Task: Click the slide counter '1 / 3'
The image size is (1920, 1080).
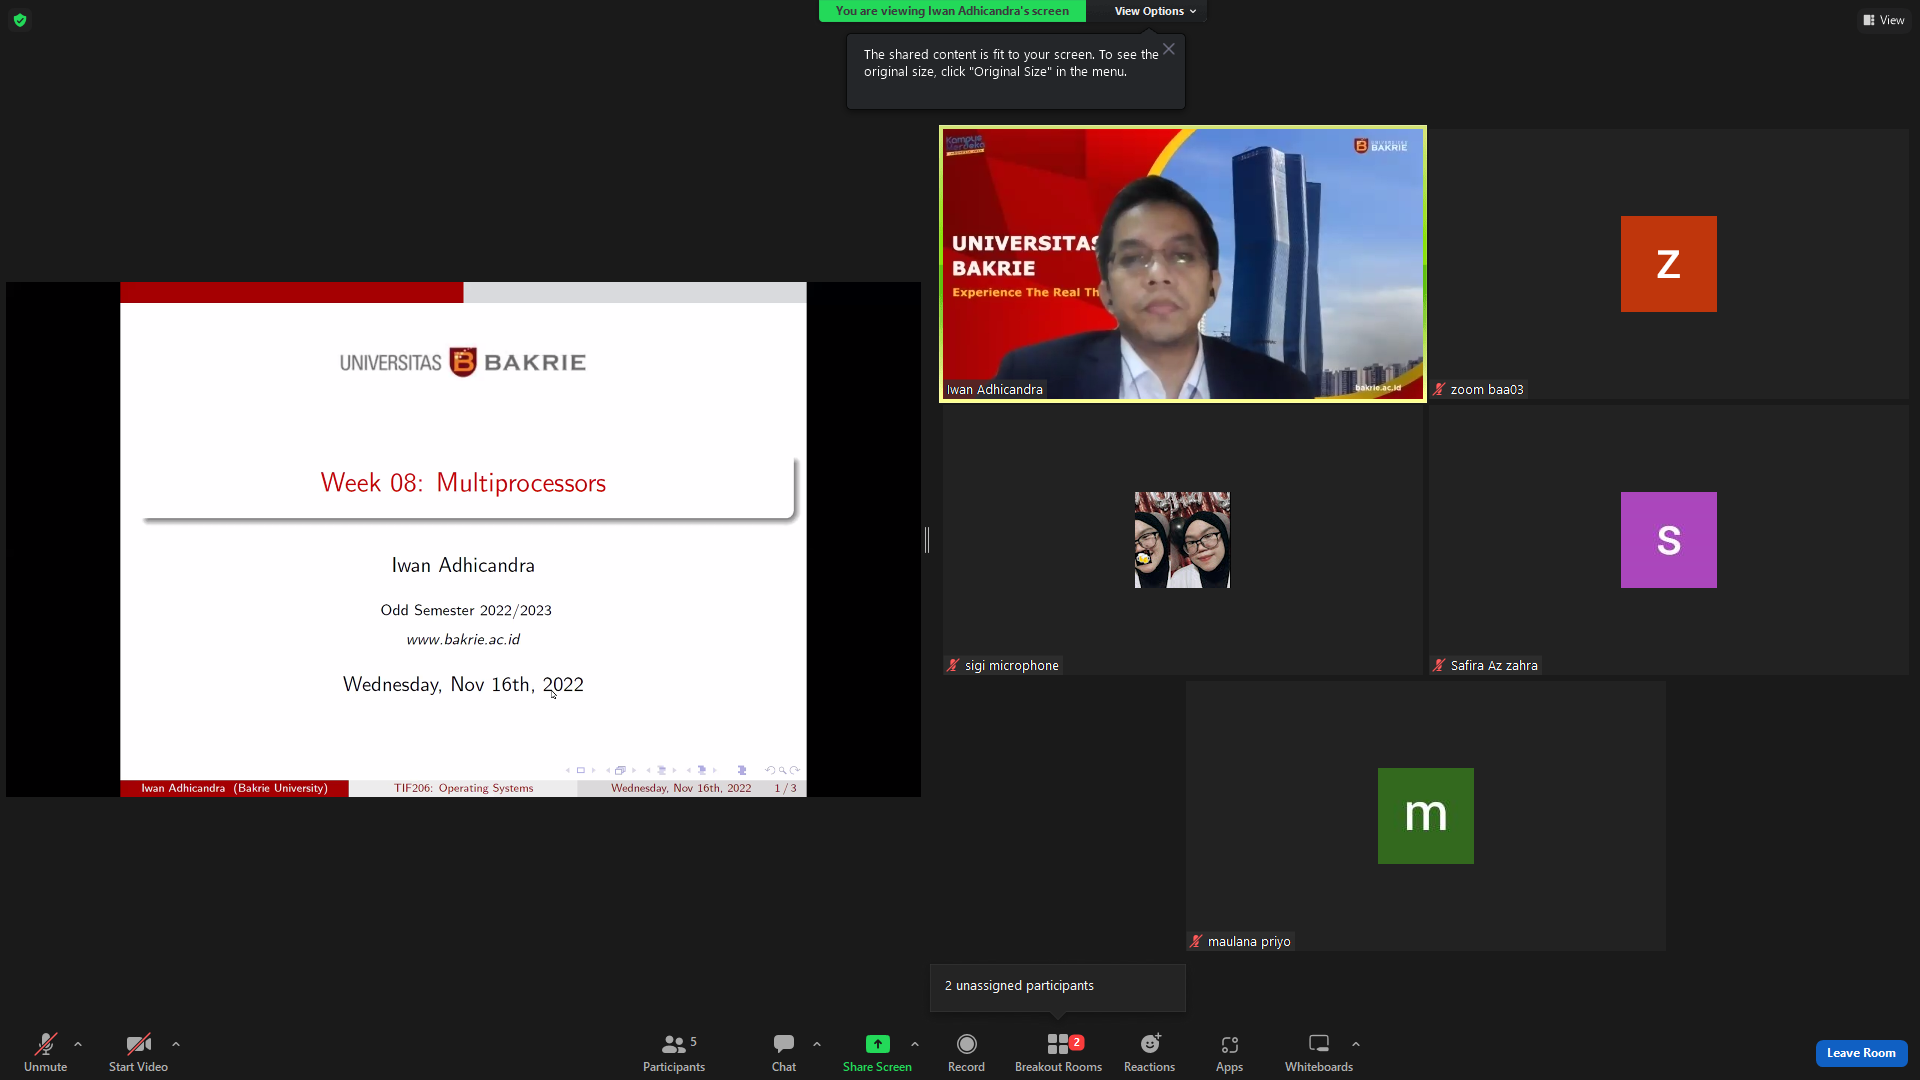Action: [x=786, y=788]
